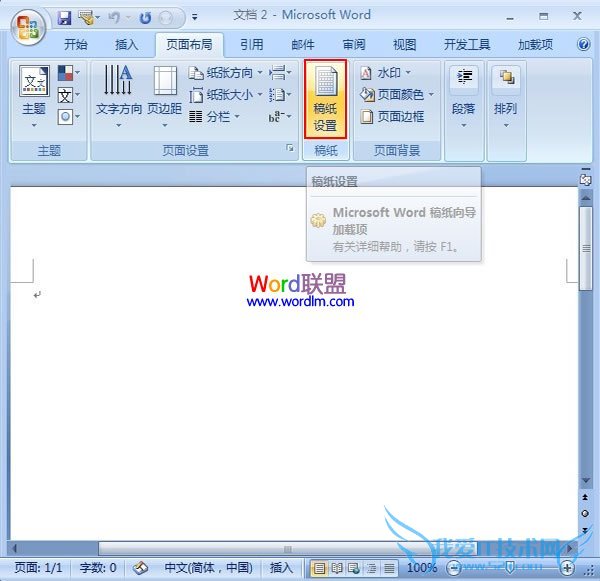Open Page Color (页面颜色) dropdown
Screen dimensions: 600x581
coord(397,94)
